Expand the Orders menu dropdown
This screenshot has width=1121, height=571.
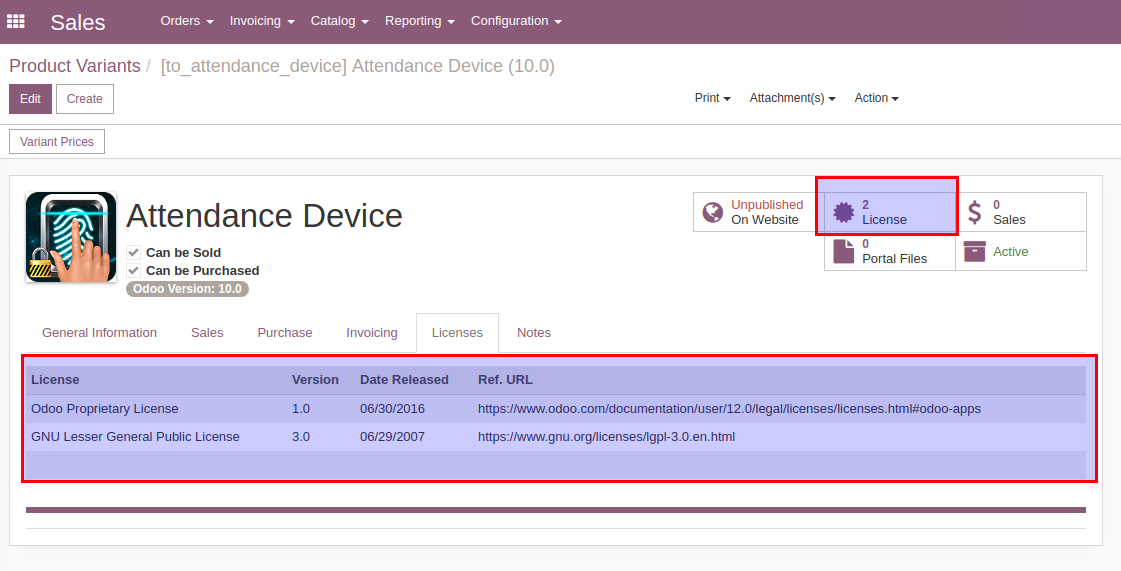(187, 21)
